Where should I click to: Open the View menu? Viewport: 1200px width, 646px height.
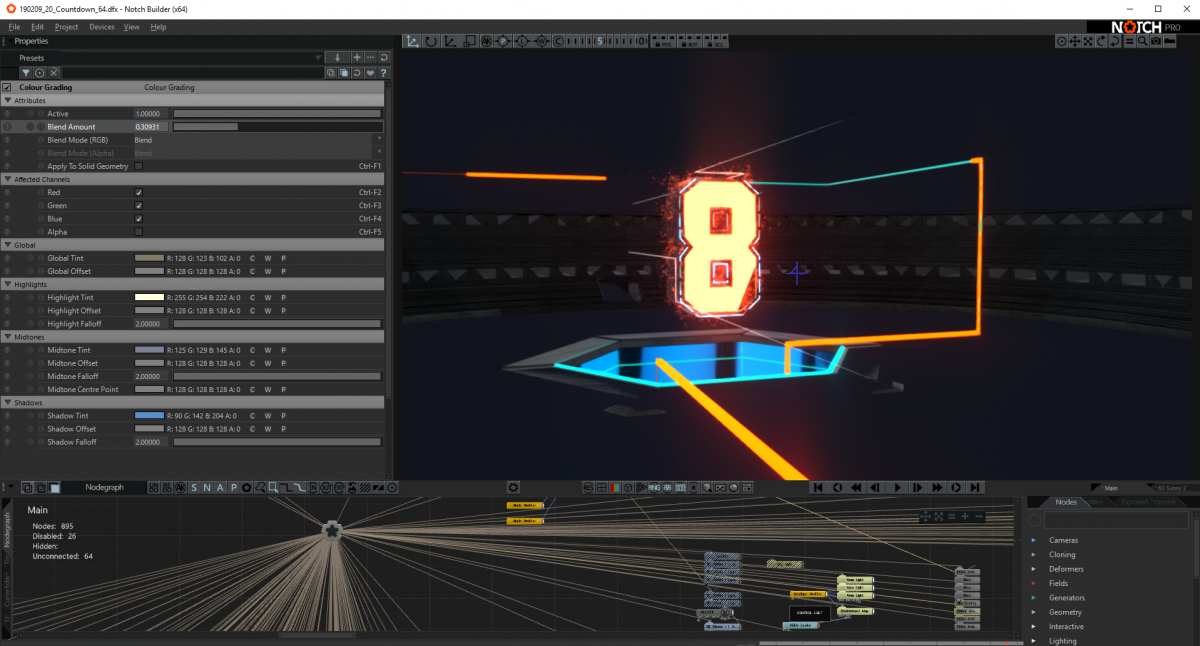(x=131, y=27)
